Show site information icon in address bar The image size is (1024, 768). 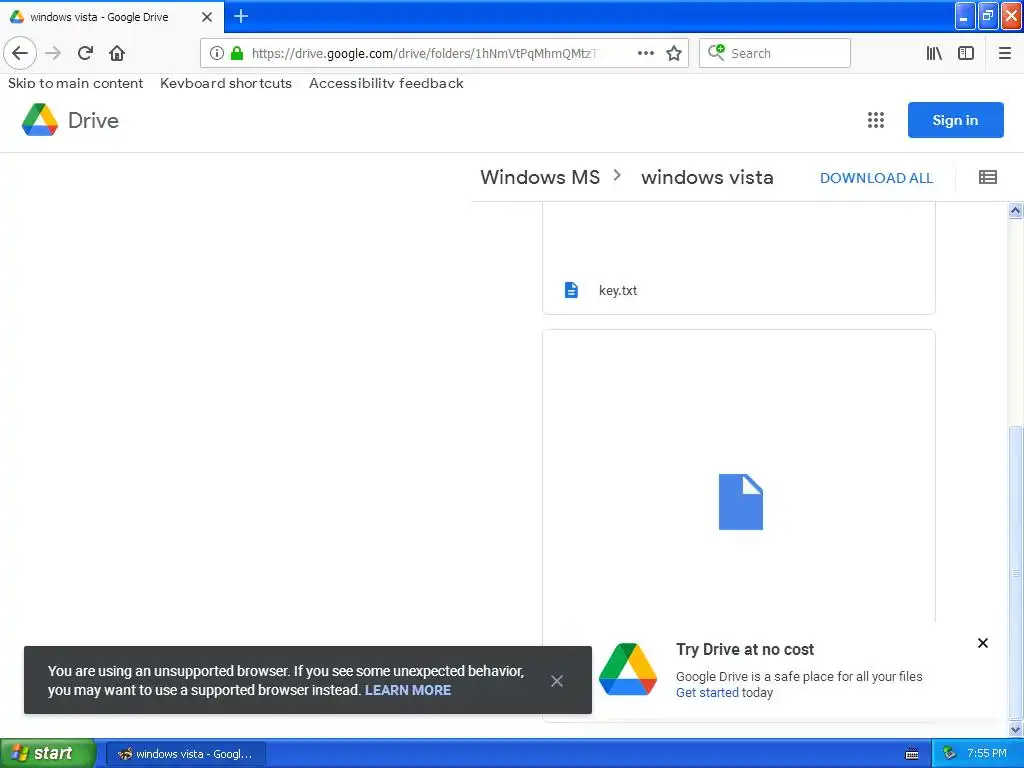tap(217, 53)
